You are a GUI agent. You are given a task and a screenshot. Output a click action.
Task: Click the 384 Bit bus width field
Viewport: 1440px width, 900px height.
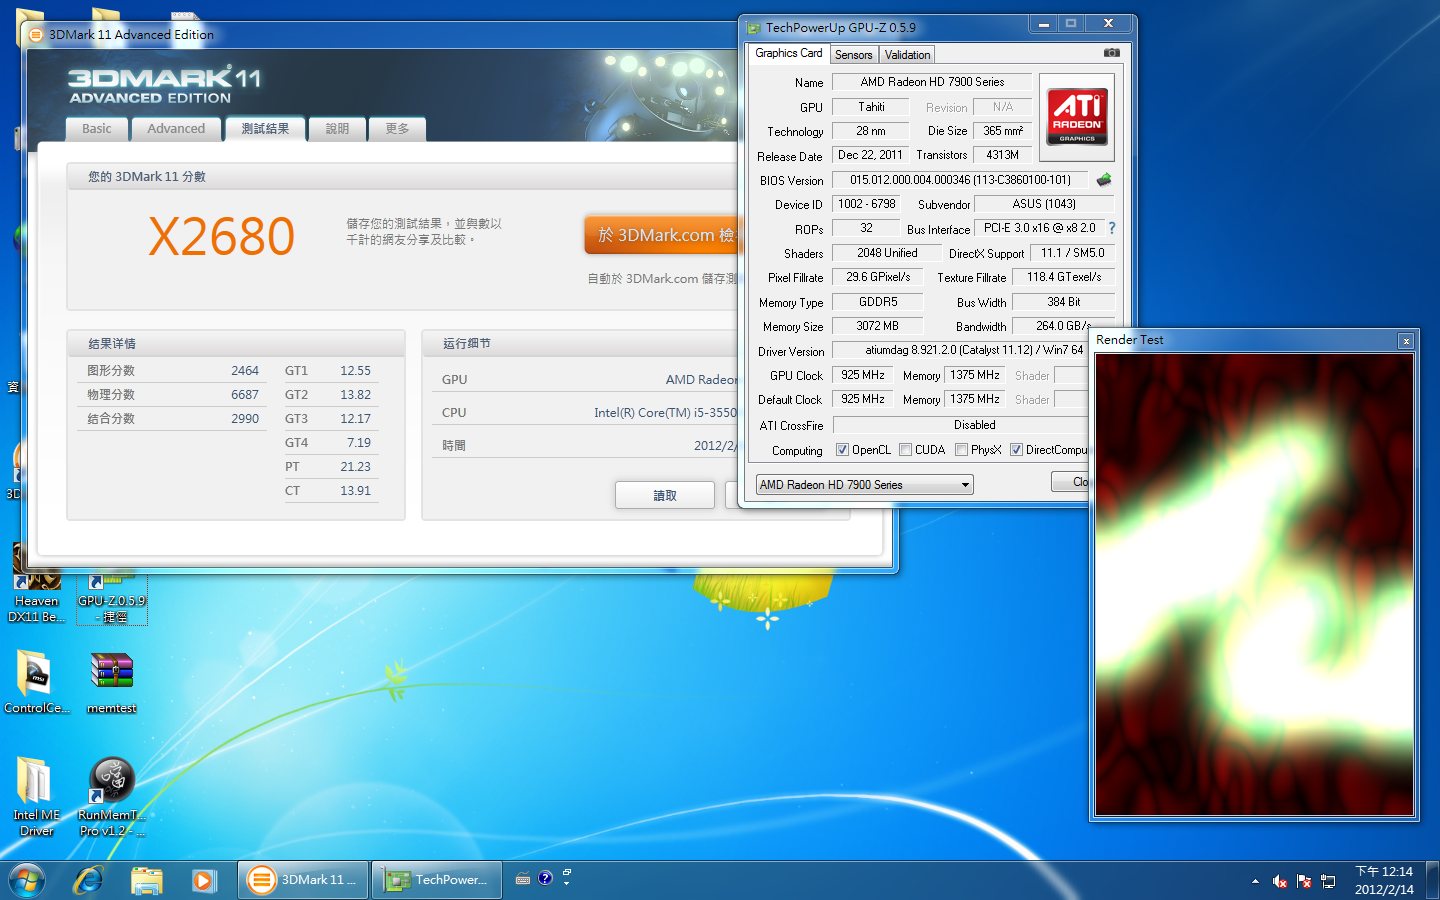click(1063, 302)
